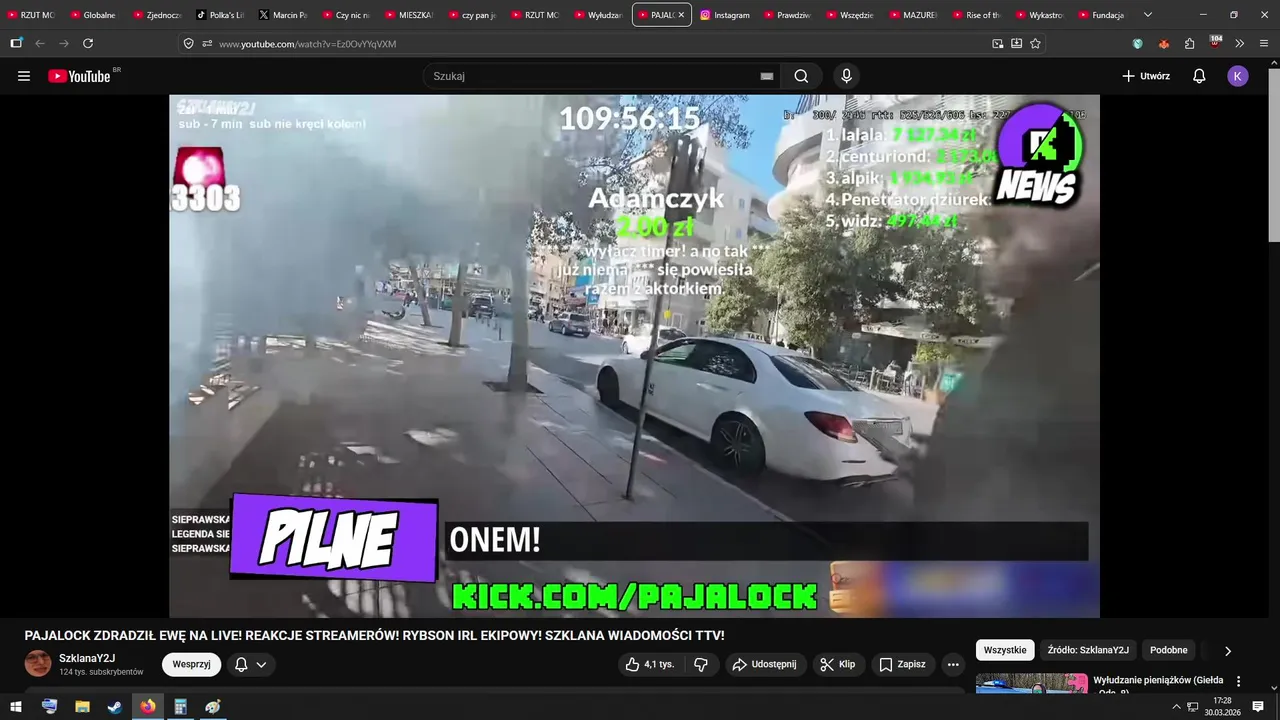Image resolution: width=1280 pixels, height=720 pixels.
Task: Open File Explorer from taskbar
Action: [x=82, y=707]
